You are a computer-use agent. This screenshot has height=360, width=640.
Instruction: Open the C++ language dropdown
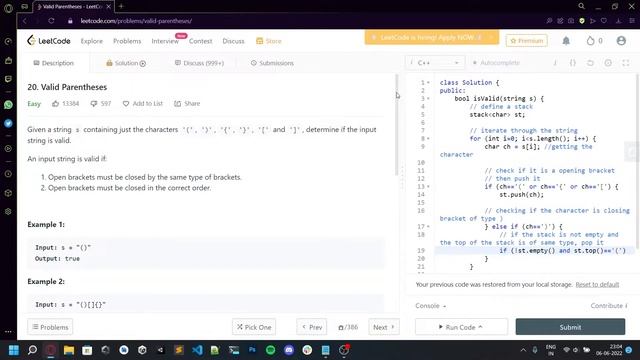(435, 63)
